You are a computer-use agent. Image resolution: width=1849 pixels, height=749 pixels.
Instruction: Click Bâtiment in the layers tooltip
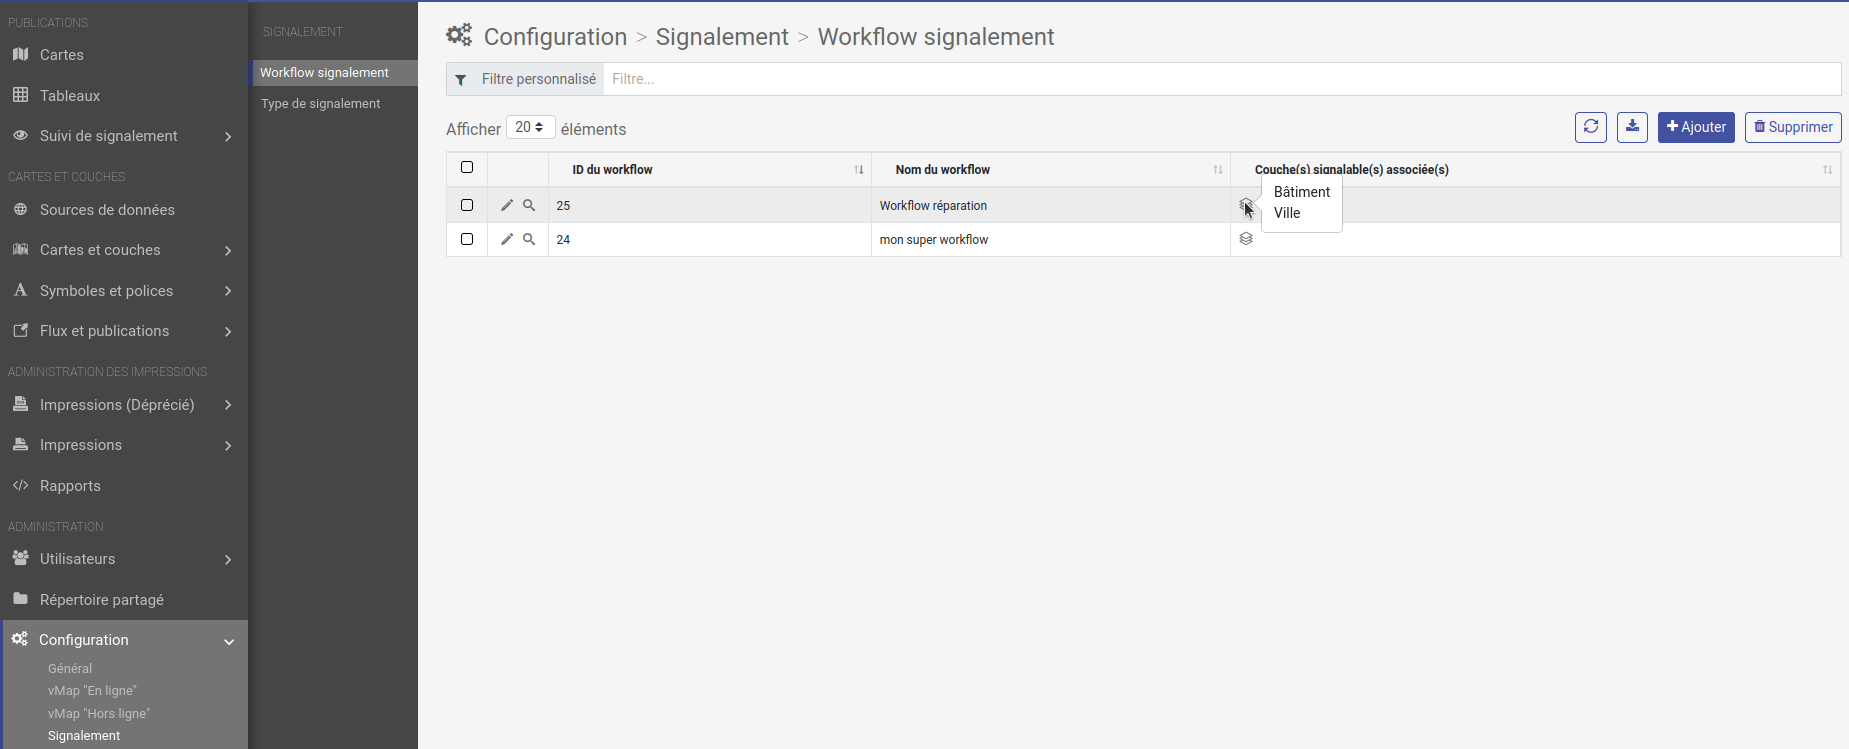coord(1302,192)
